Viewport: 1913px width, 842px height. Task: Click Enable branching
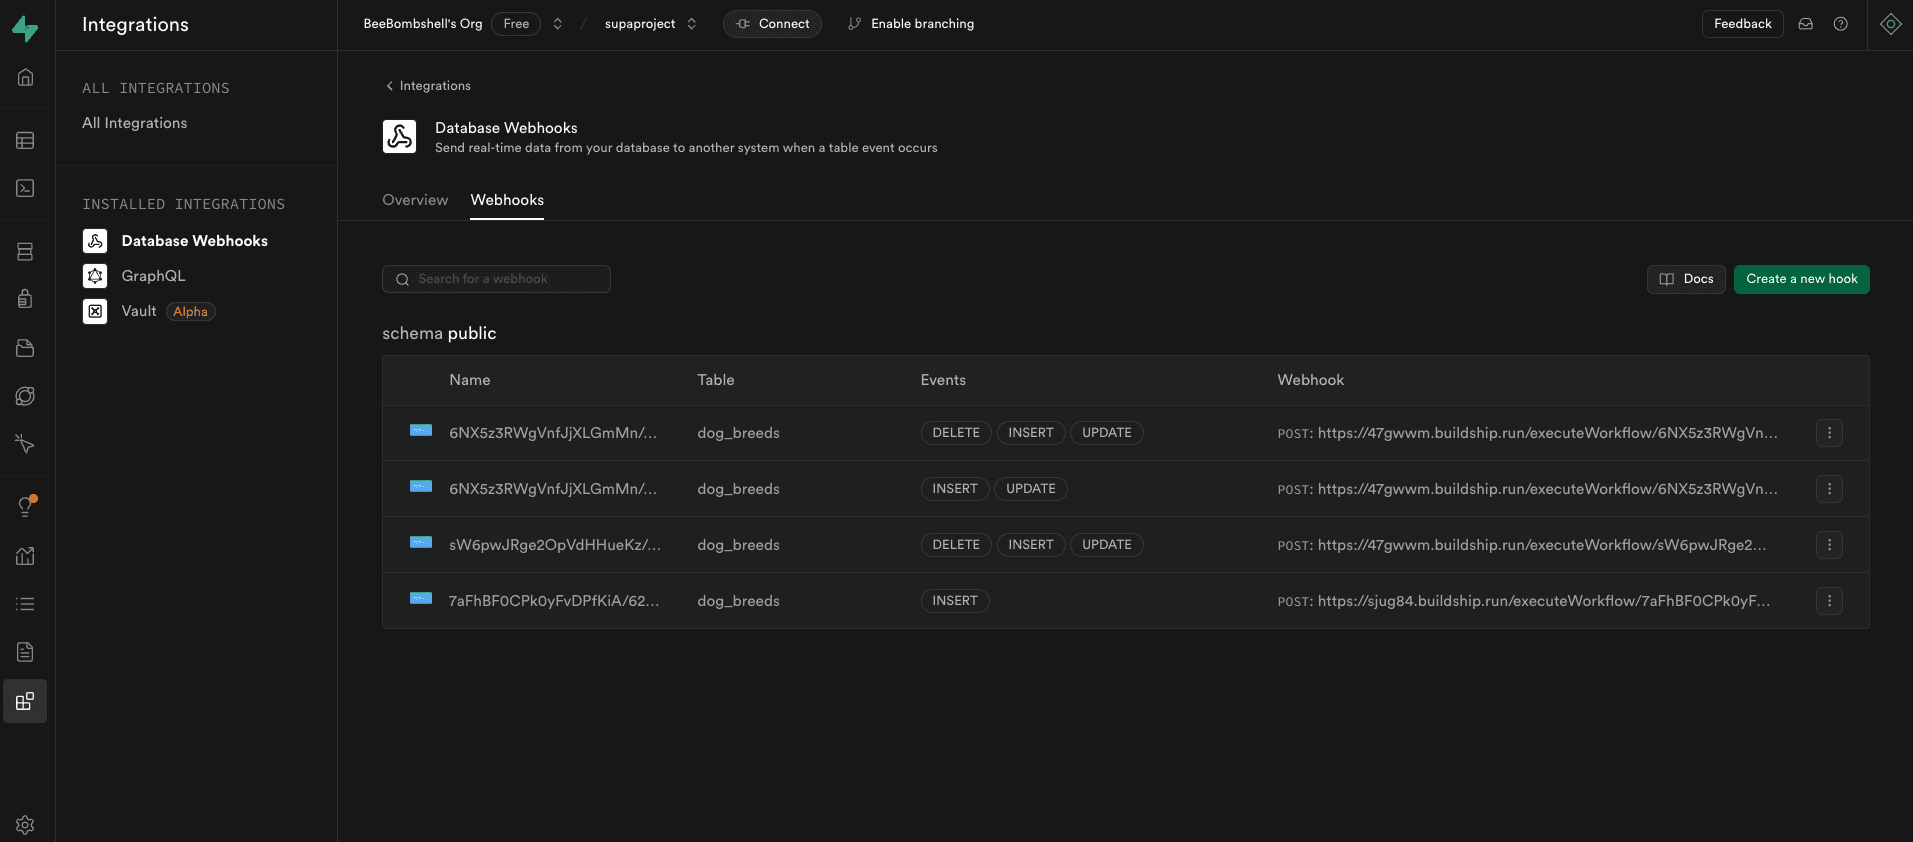[x=911, y=24]
